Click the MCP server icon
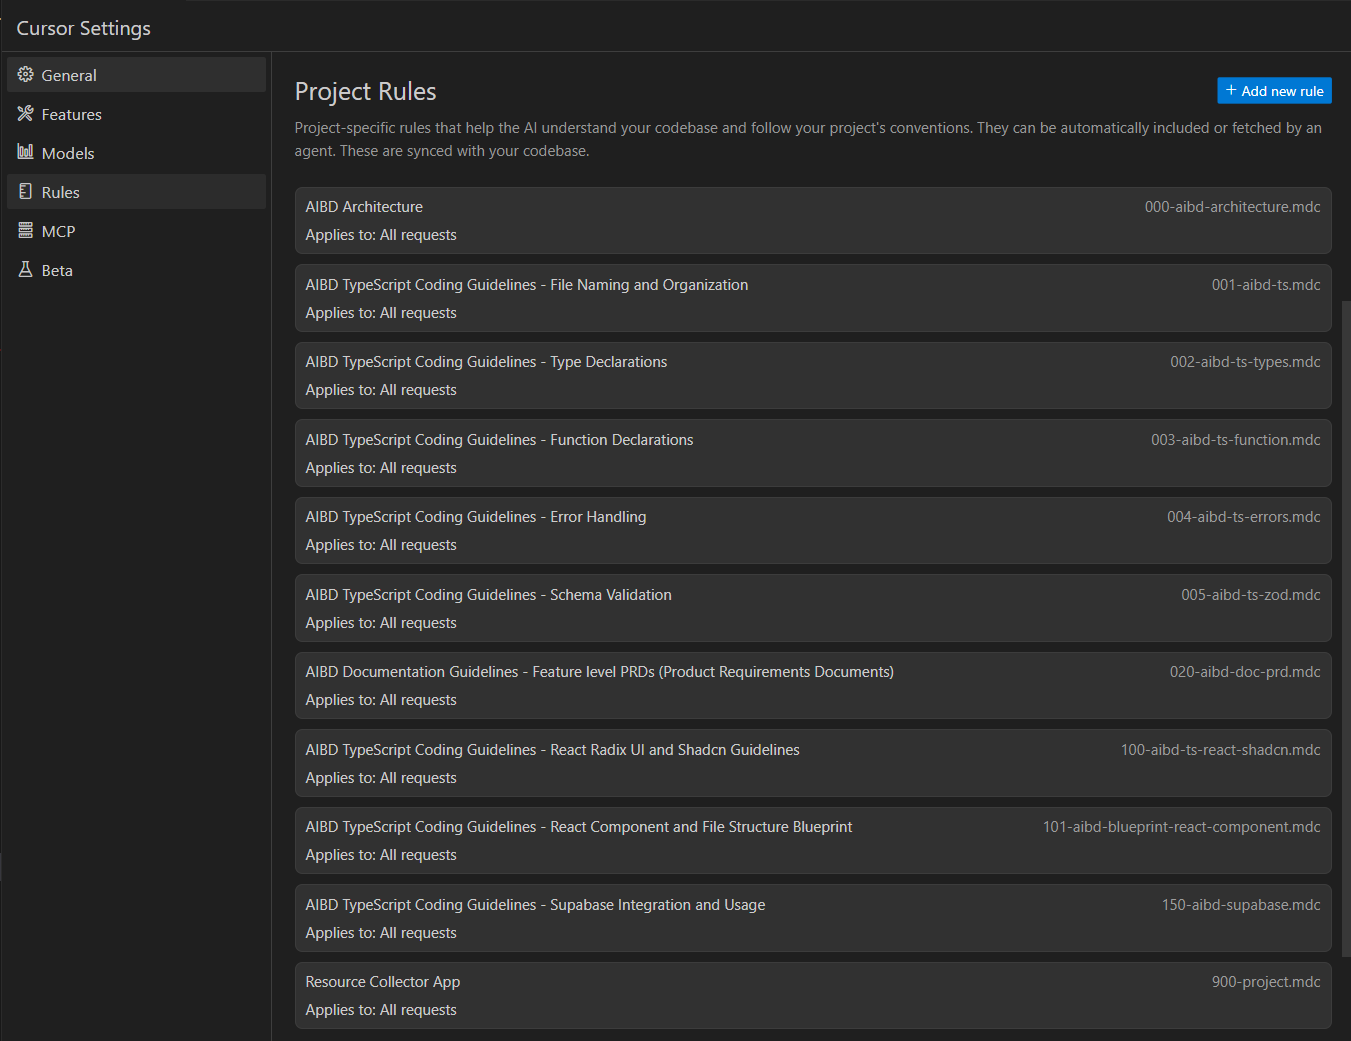This screenshot has height=1041, width=1351. click(26, 231)
